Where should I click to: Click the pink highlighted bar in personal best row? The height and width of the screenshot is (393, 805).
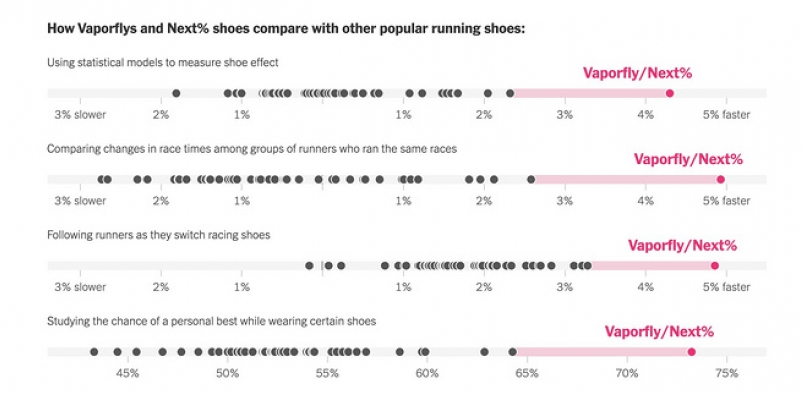click(602, 352)
